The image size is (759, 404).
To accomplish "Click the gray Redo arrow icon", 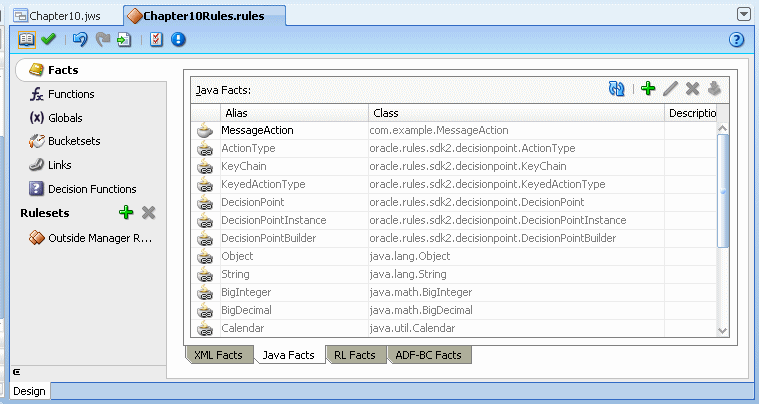I will (x=103, y=39).
